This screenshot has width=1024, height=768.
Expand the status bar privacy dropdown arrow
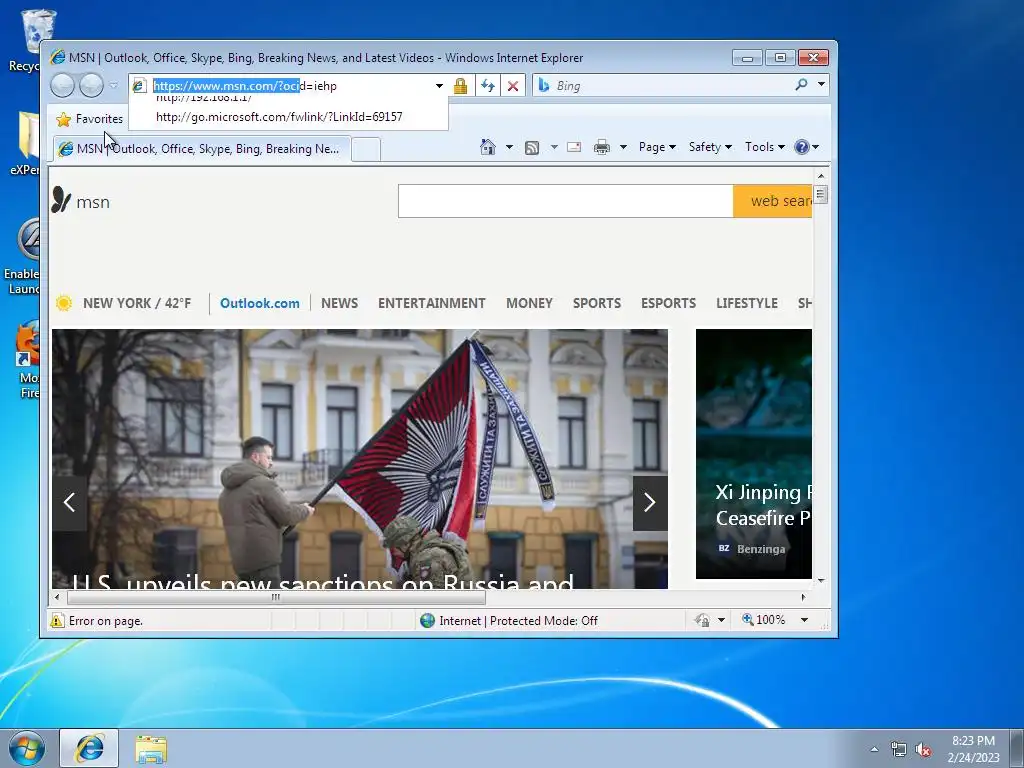pyautogui.click(x=722, y=620)
